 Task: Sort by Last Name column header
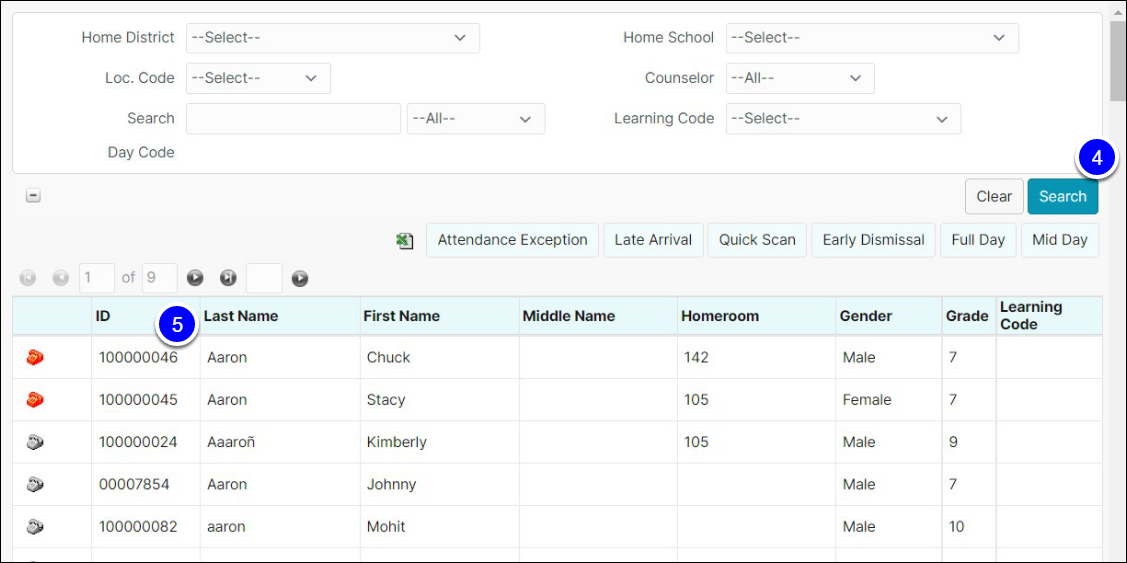click(241, 316)
